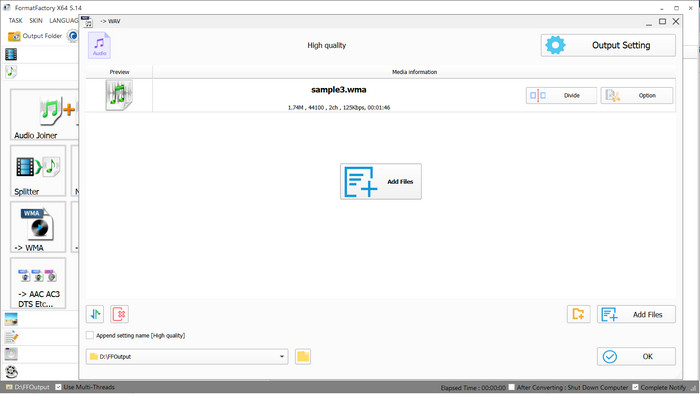Open the ROM device/DVD category icon
Image resolution: width=700 pixels, height=394 pixels.
click(x=11, y=354)
